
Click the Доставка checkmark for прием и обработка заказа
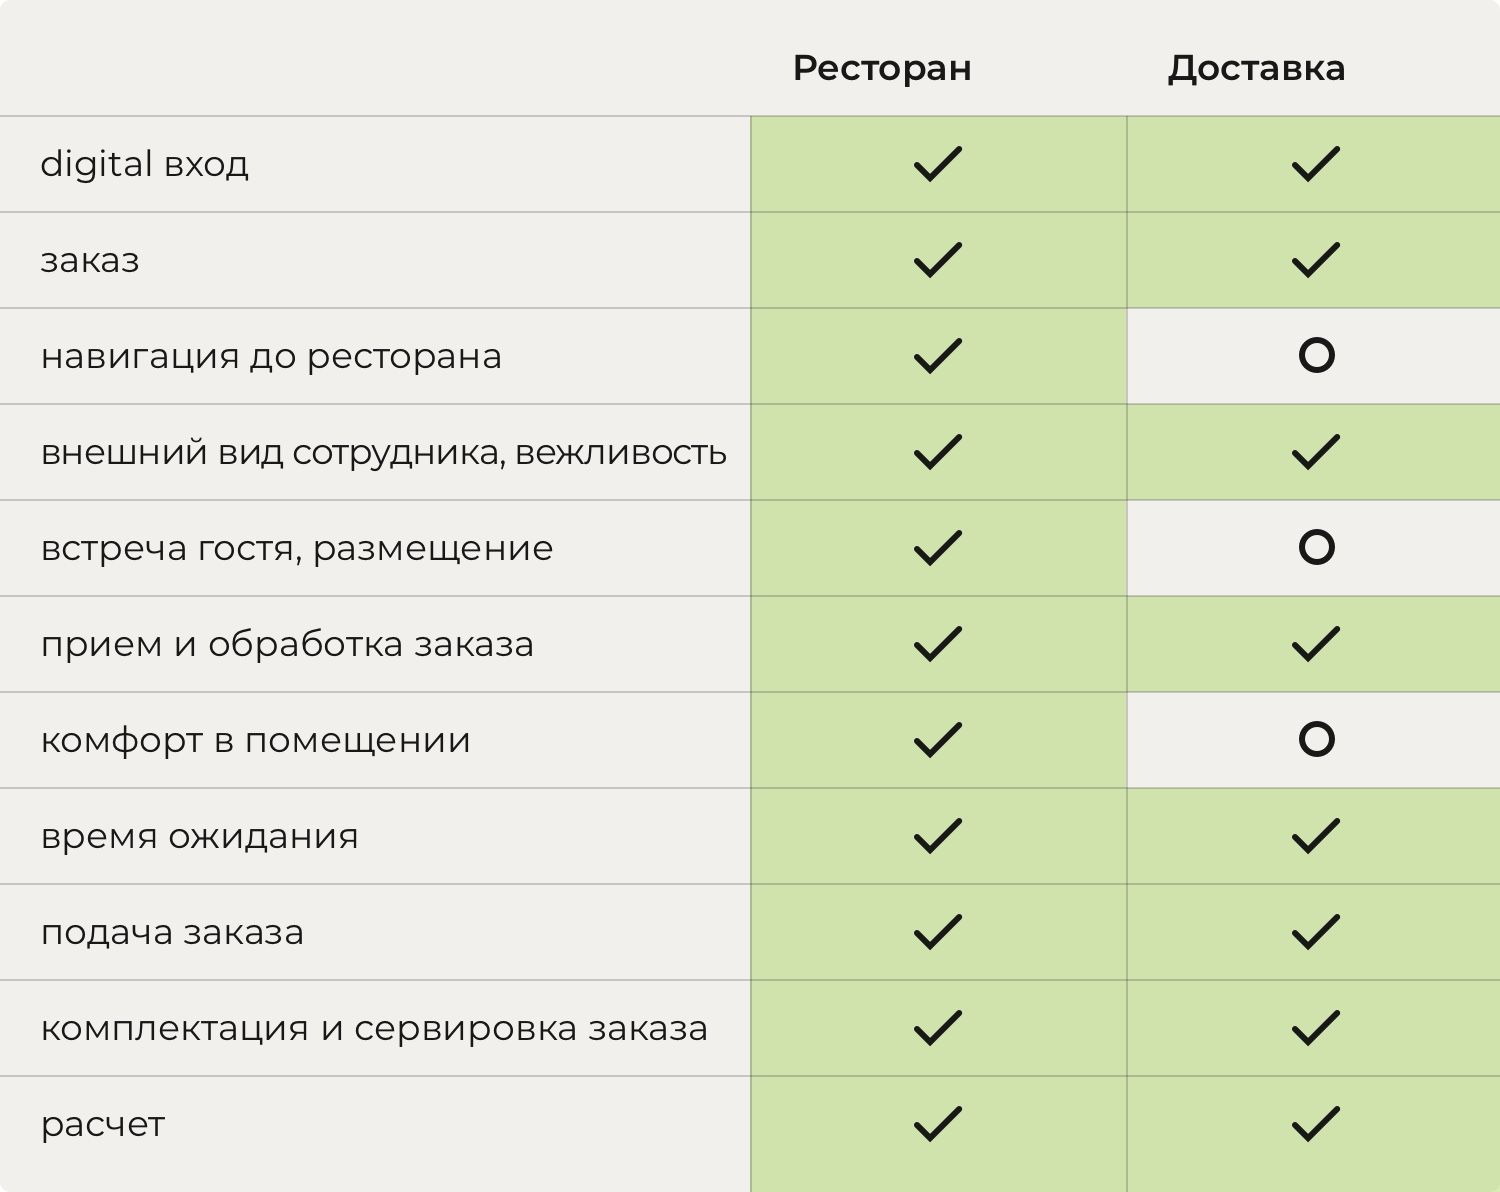(1315, 644)
